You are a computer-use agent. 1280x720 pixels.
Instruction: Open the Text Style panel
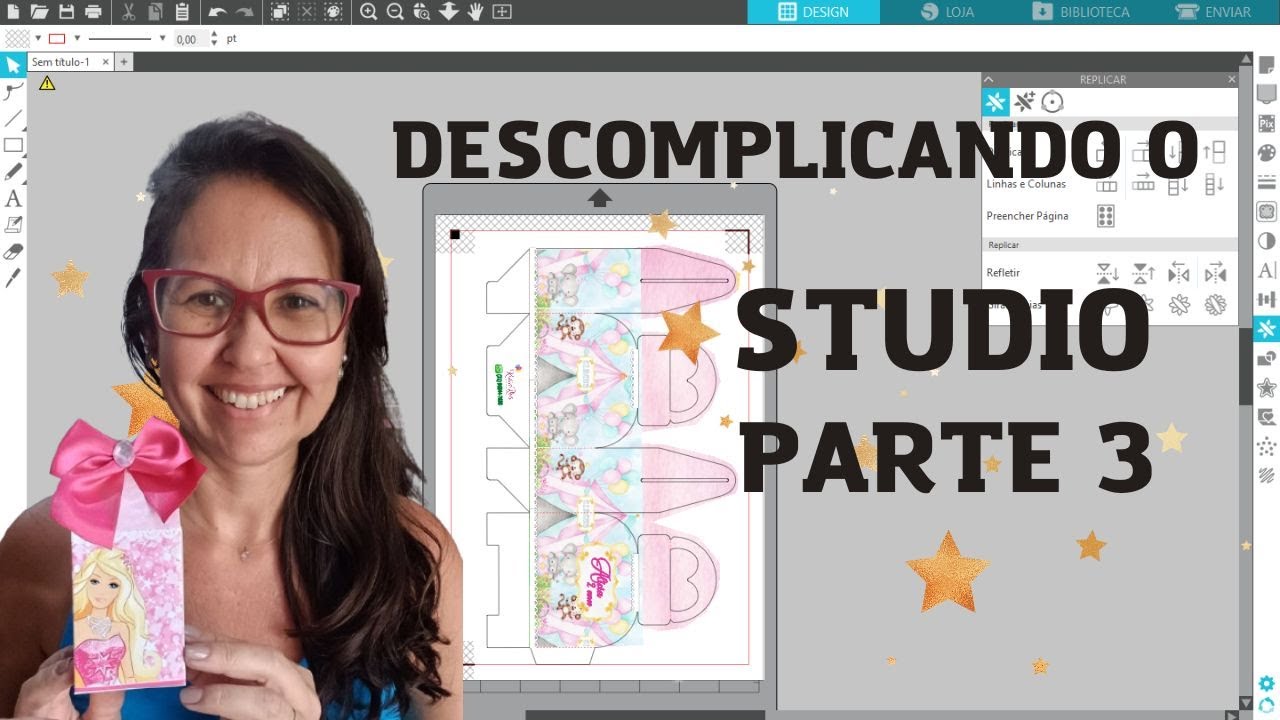tap(1266, 270)
